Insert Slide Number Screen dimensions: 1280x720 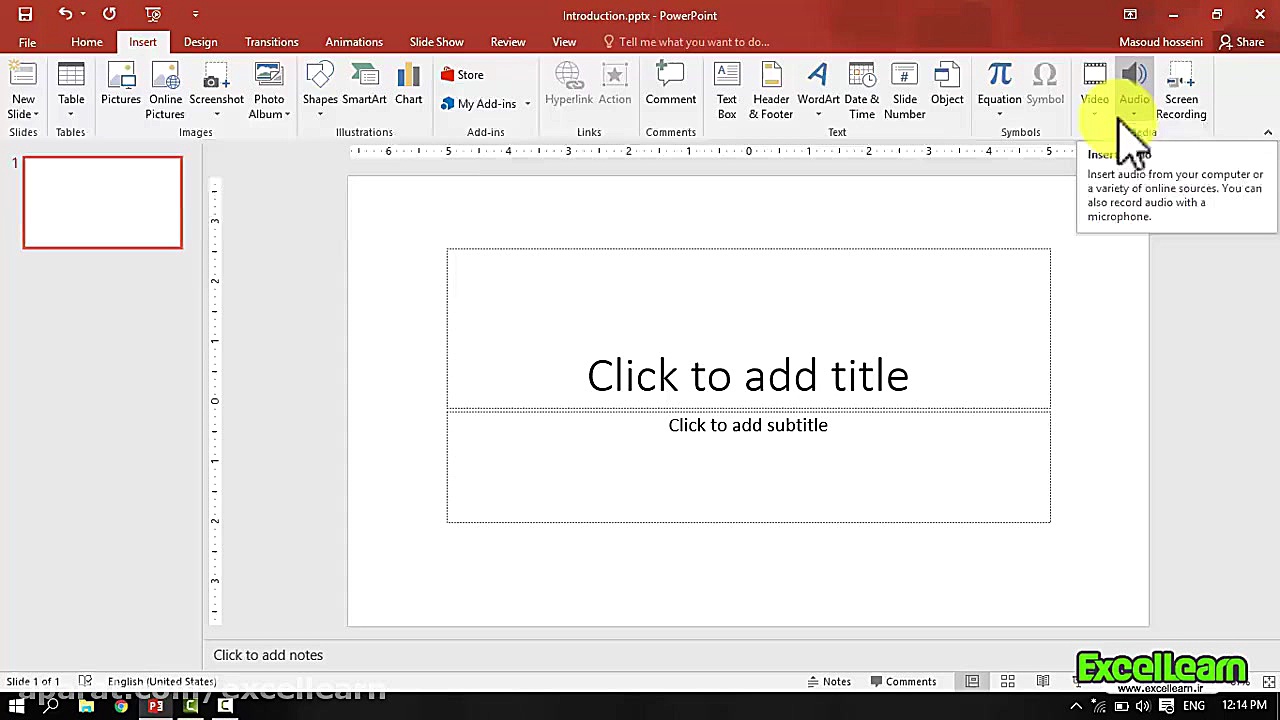[905, 91]
